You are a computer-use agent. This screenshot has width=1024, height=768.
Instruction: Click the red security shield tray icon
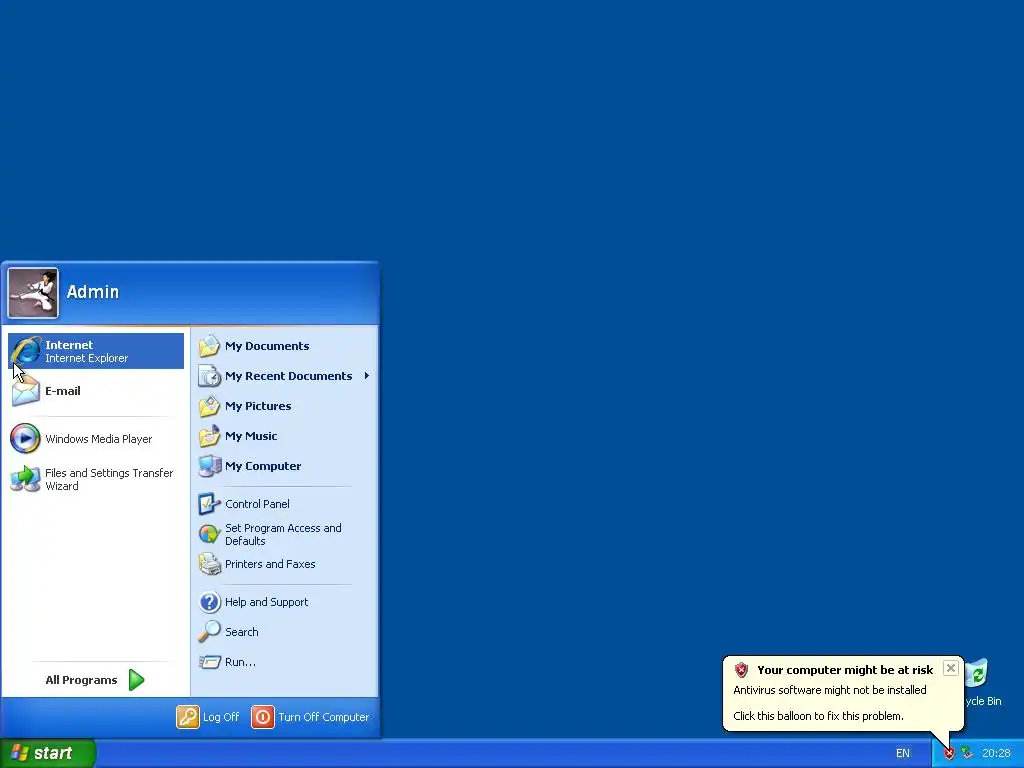coord(949,754)
